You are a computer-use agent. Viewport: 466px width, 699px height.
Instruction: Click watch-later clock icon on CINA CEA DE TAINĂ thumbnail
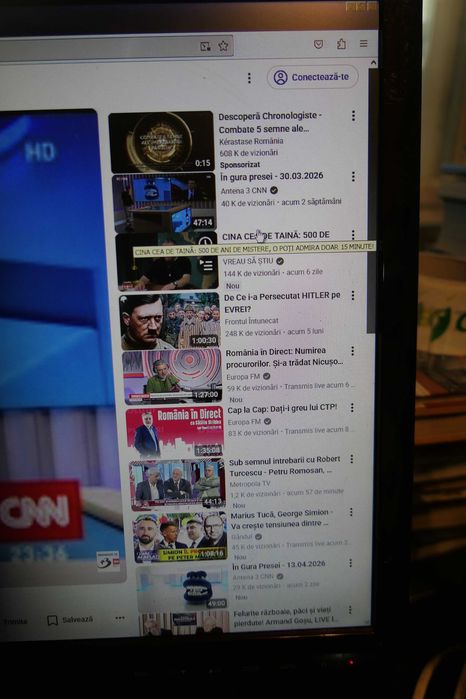click(x=205, y=241)
